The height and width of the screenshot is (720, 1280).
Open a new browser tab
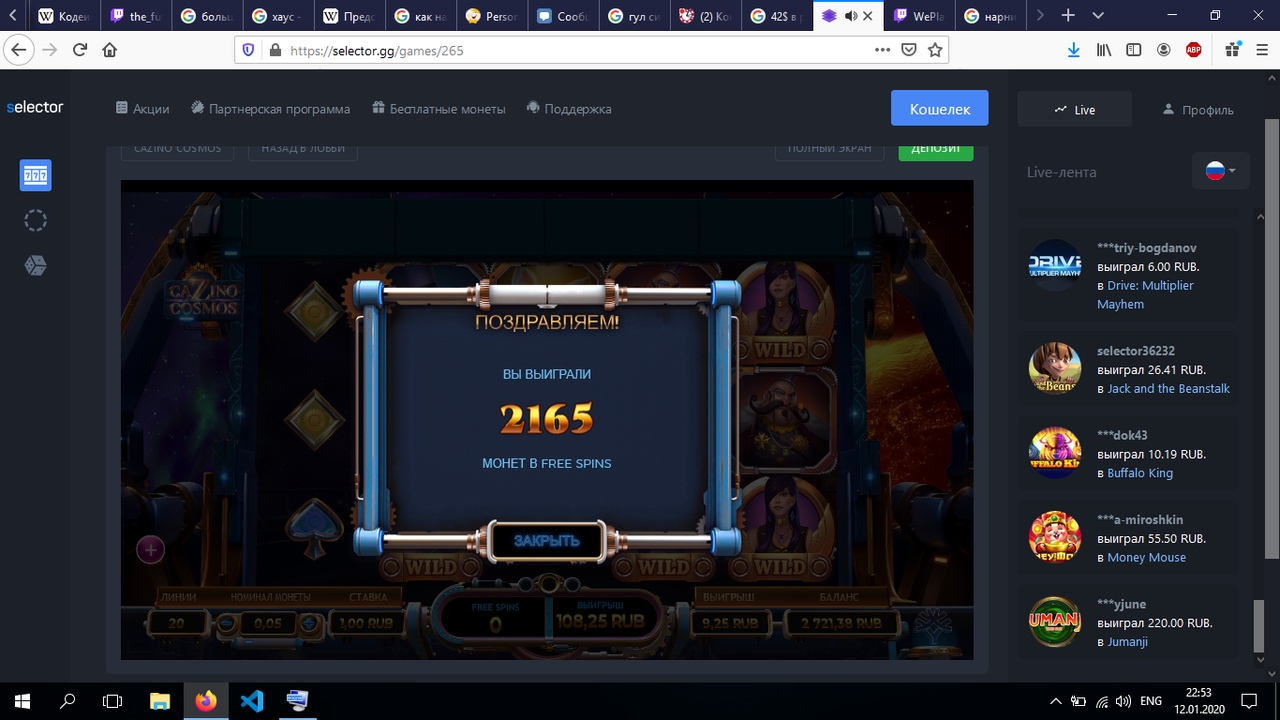1068,16
